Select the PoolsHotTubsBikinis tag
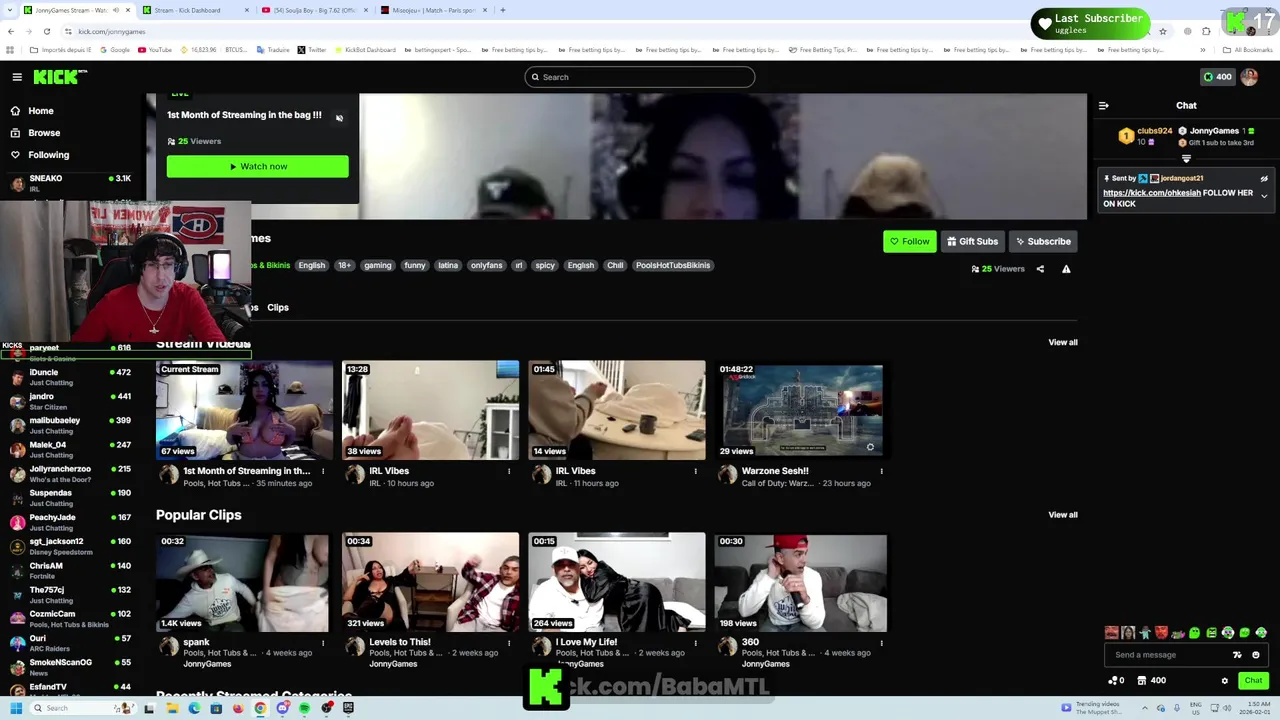The image size is (1280, 720). [x=673, y=265]
